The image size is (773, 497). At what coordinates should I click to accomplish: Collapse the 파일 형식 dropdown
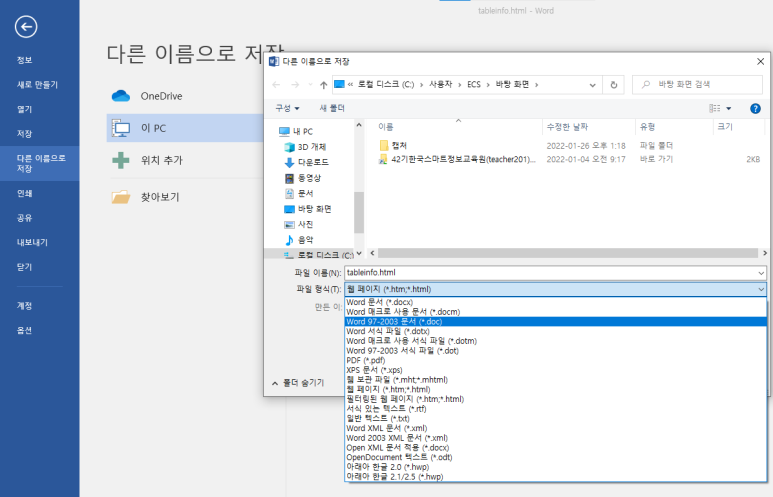(761, 289)
